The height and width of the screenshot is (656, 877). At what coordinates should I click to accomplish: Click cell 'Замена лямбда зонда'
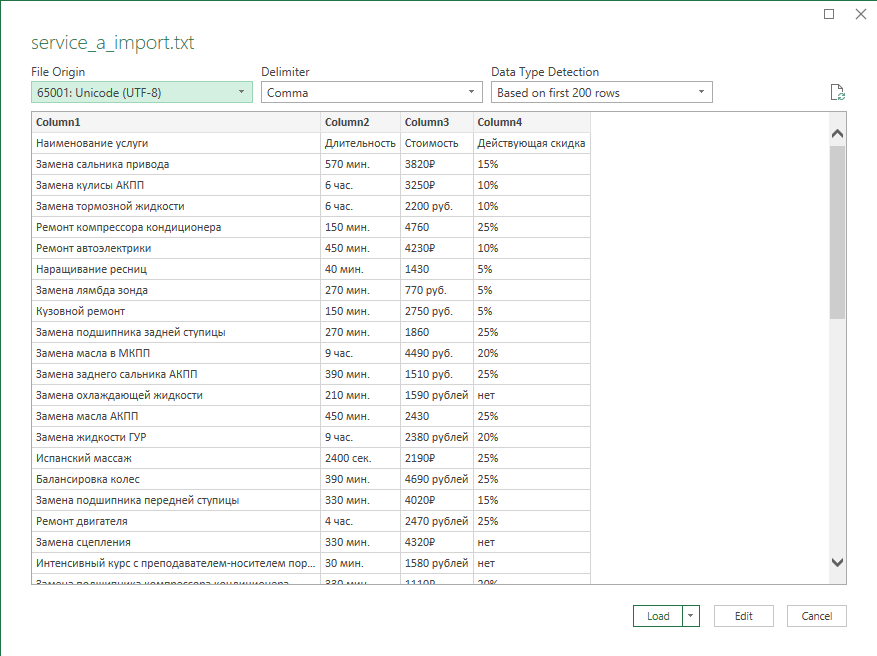pos(176,290)
